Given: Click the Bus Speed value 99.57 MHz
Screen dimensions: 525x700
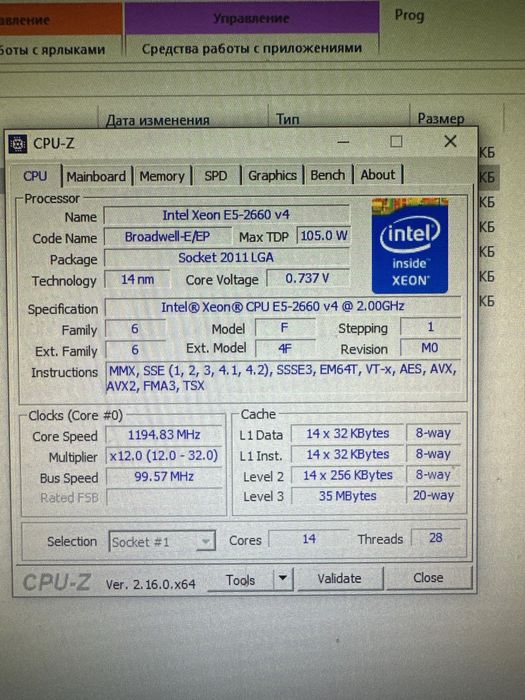Looking at the screenshot, I should pyautogui.click(x=164, y=477).
